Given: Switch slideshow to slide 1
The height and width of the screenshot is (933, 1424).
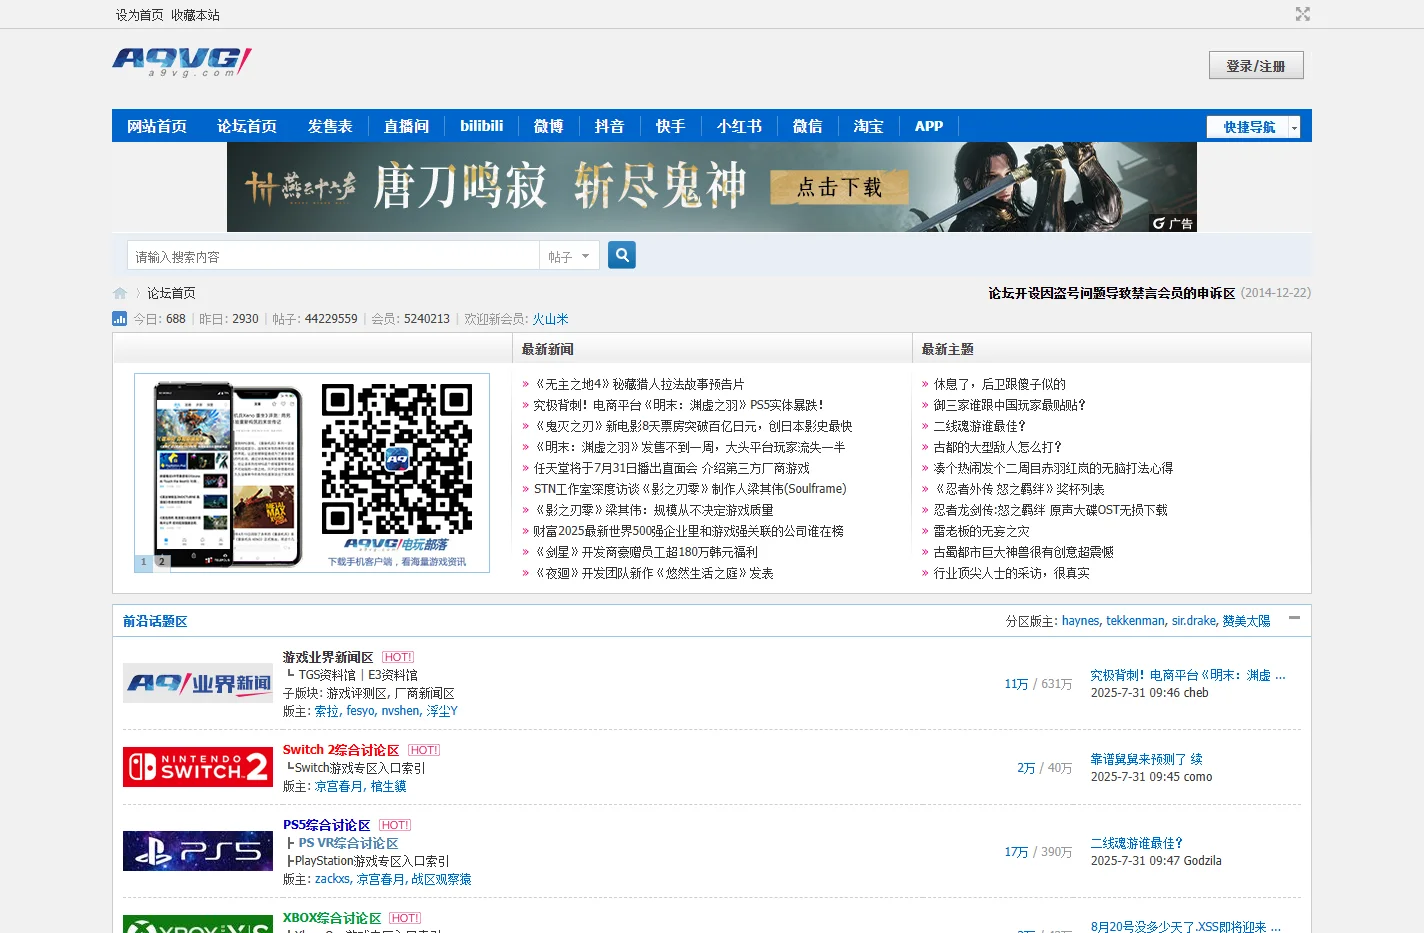Looking at the screenshot, I should [x=144, y=562].
